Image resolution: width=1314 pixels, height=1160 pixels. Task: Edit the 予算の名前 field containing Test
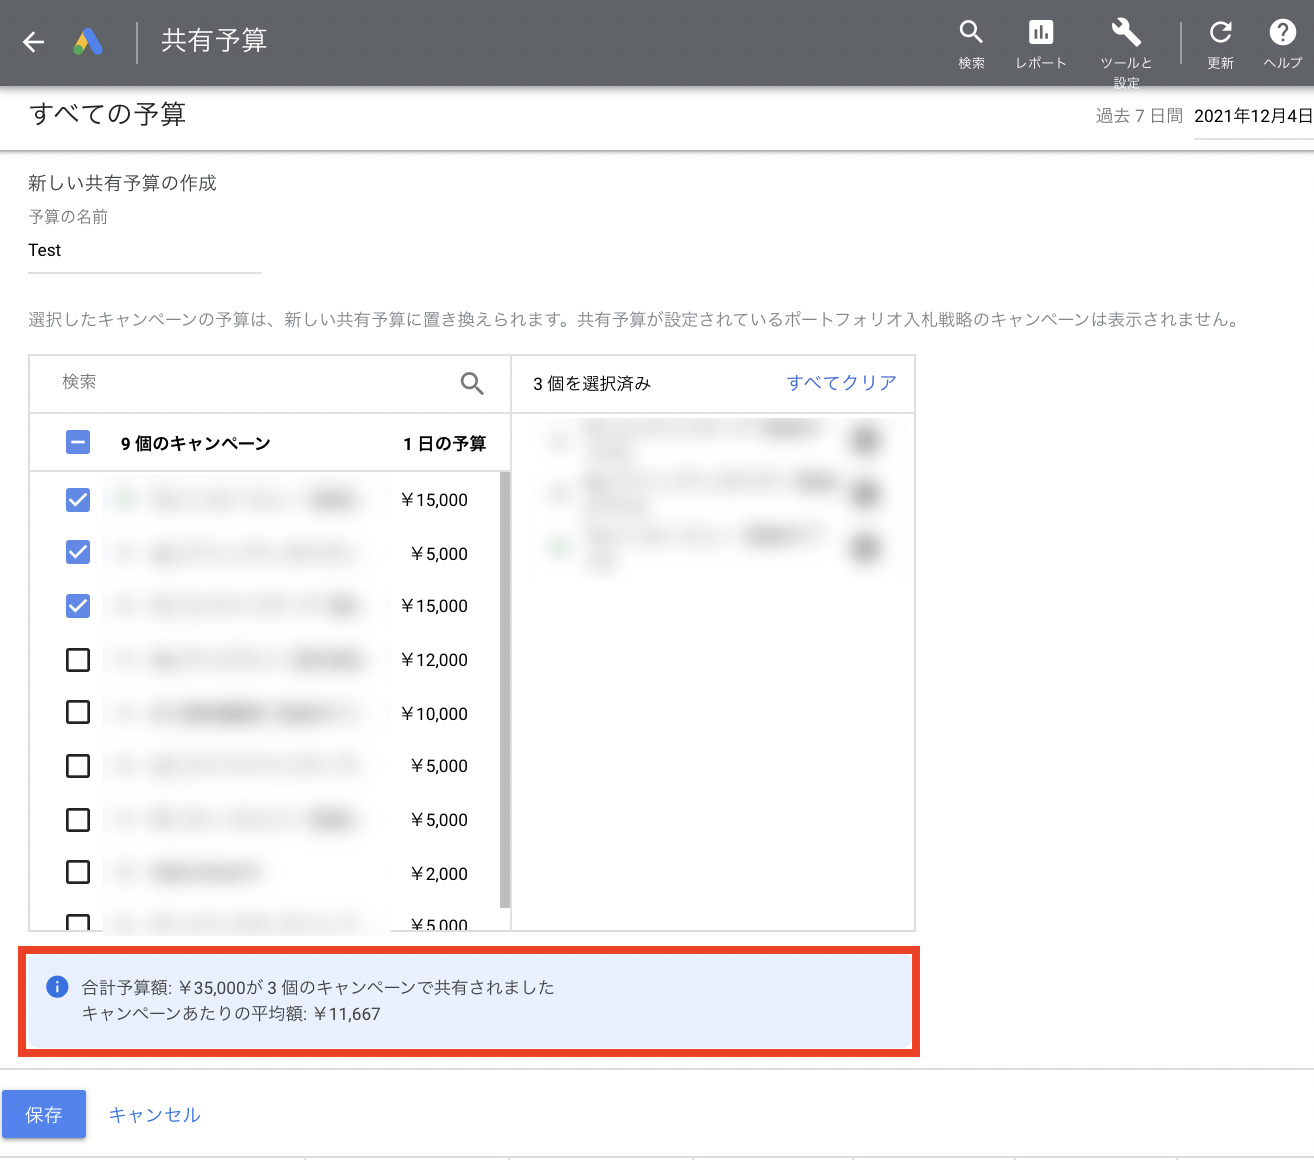pos(144,251)
